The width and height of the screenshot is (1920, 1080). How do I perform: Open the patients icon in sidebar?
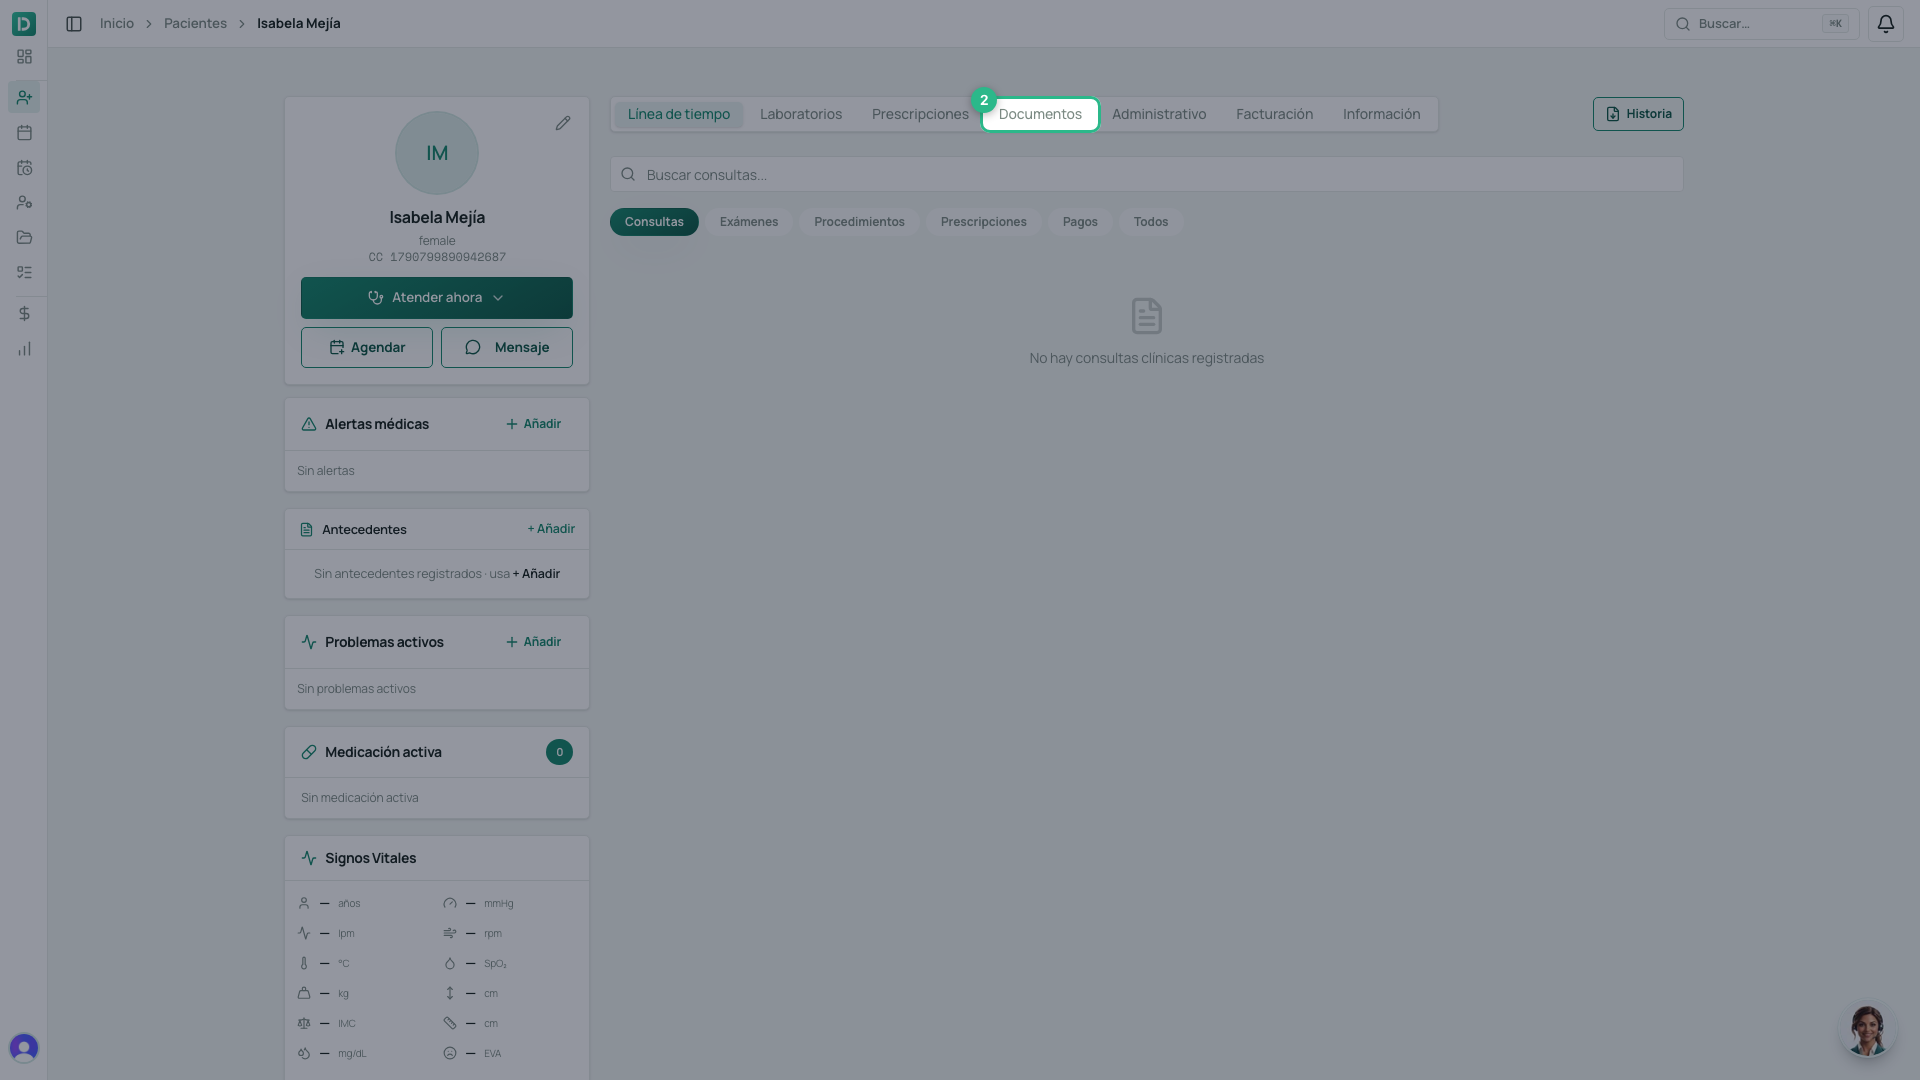pyautogui.click(x=24, y=97)
